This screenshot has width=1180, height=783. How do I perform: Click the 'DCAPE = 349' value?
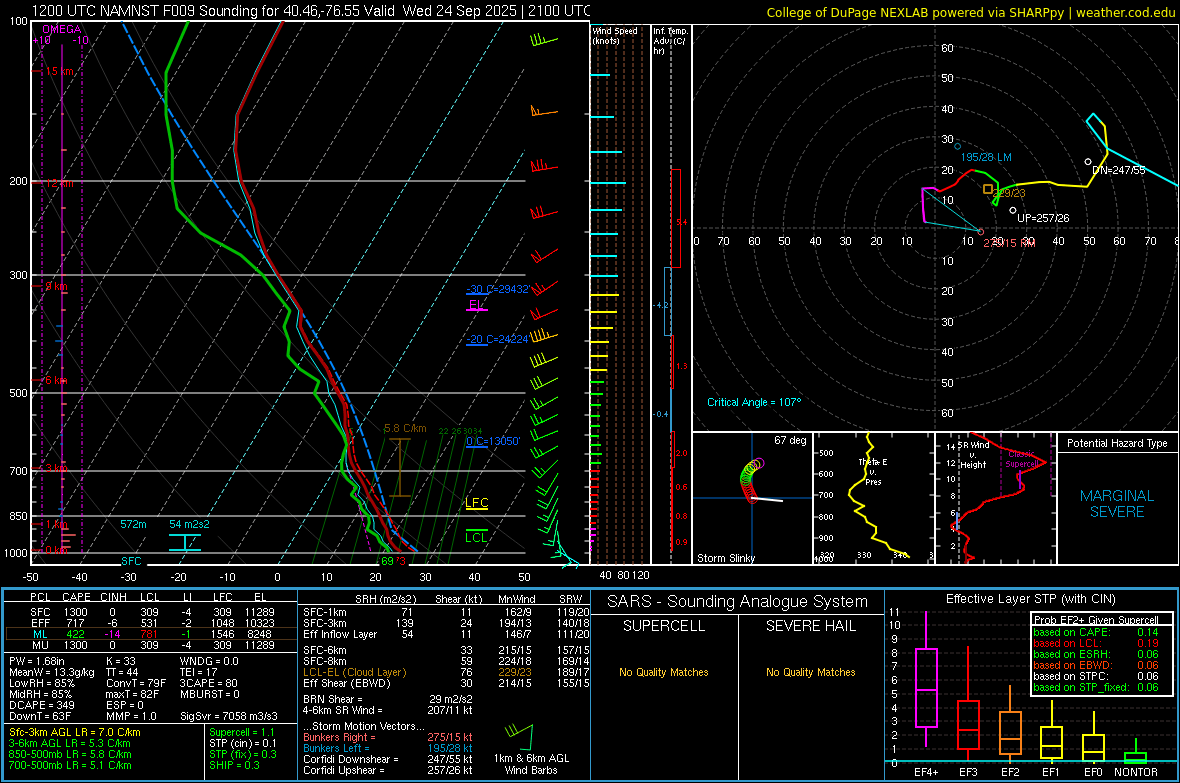41,705
